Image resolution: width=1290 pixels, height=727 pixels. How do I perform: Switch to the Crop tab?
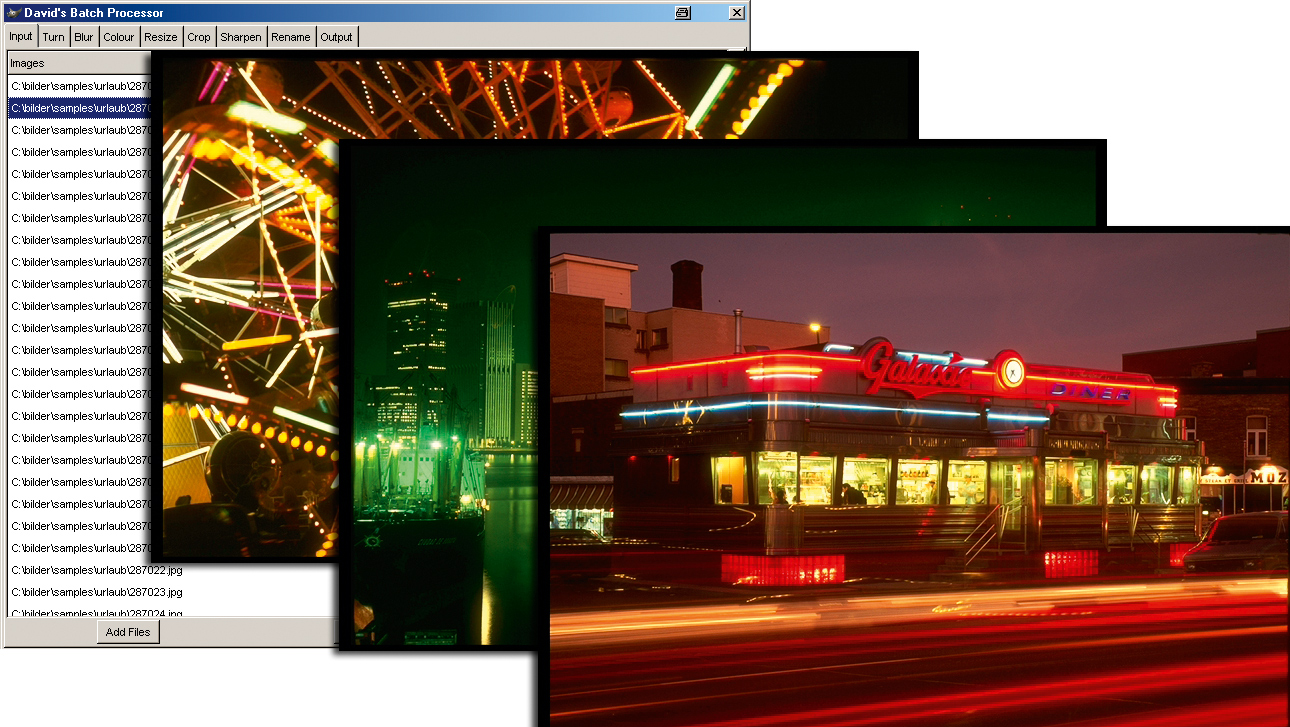click(x=199, y=37)
